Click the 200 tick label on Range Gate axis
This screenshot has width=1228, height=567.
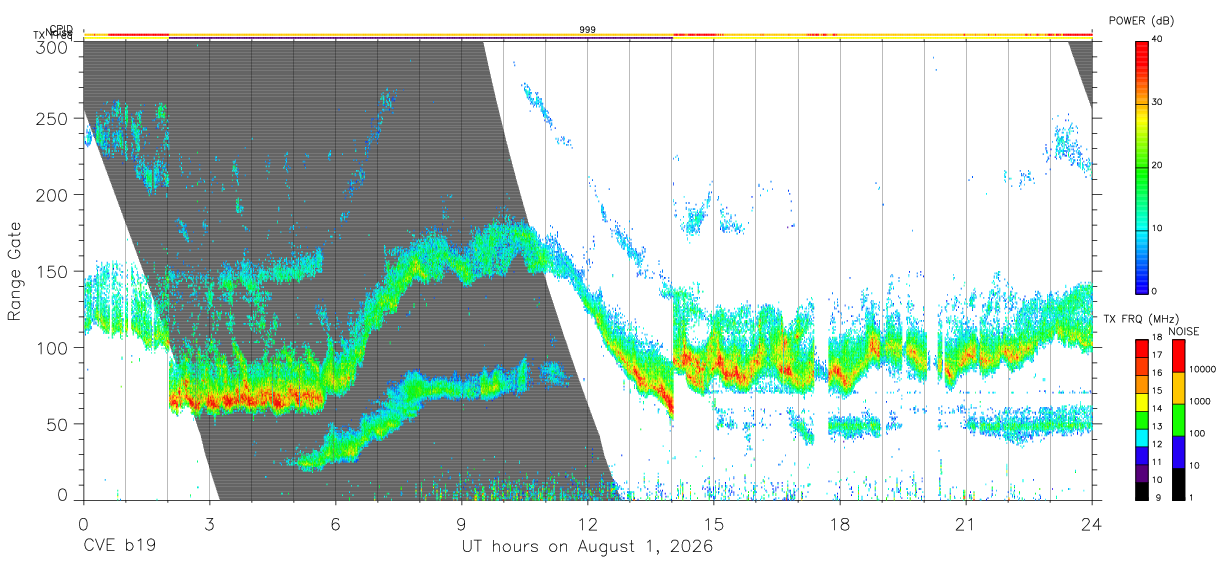point(54,194)
